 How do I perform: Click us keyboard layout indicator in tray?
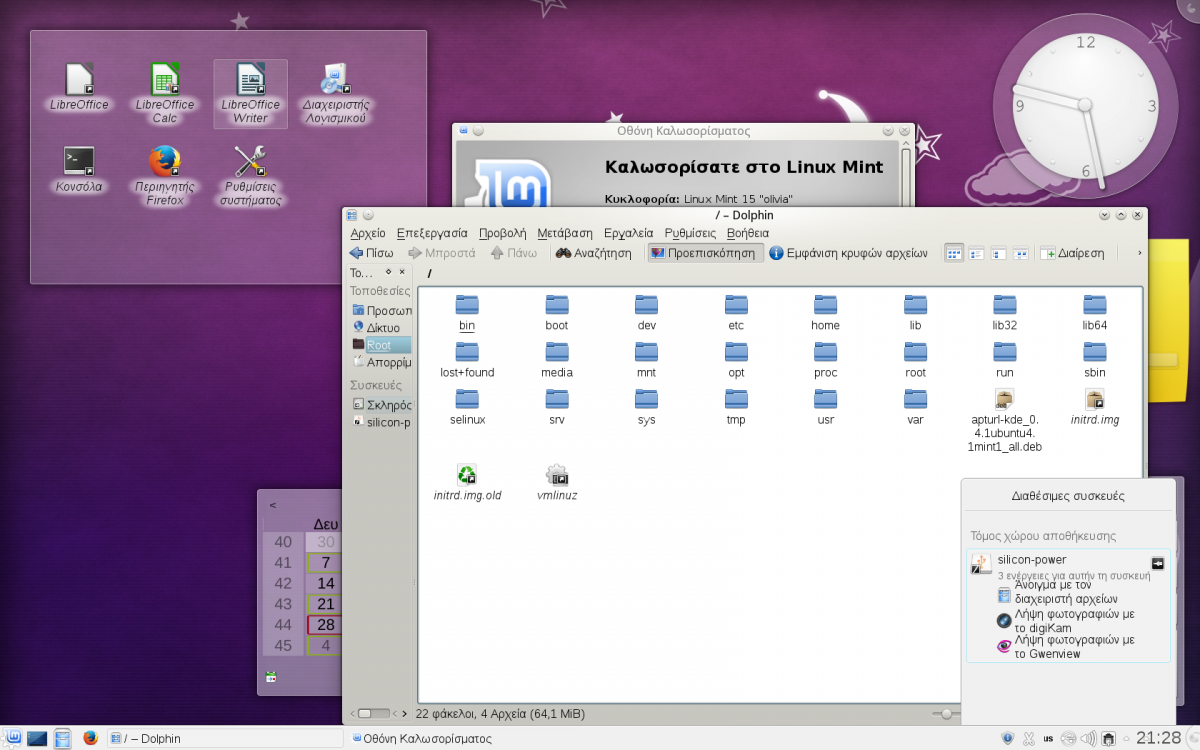click(1048, 738)
